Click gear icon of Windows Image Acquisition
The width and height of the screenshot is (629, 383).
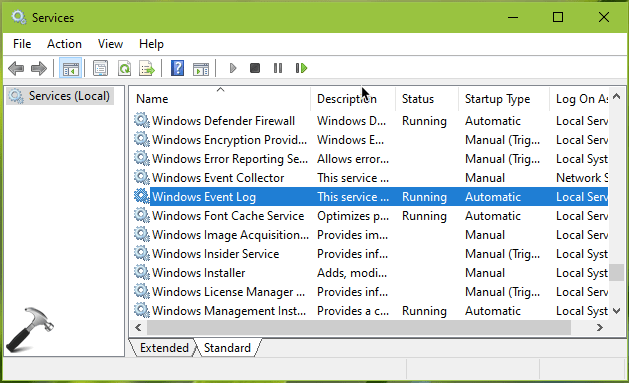pos(142,234)
